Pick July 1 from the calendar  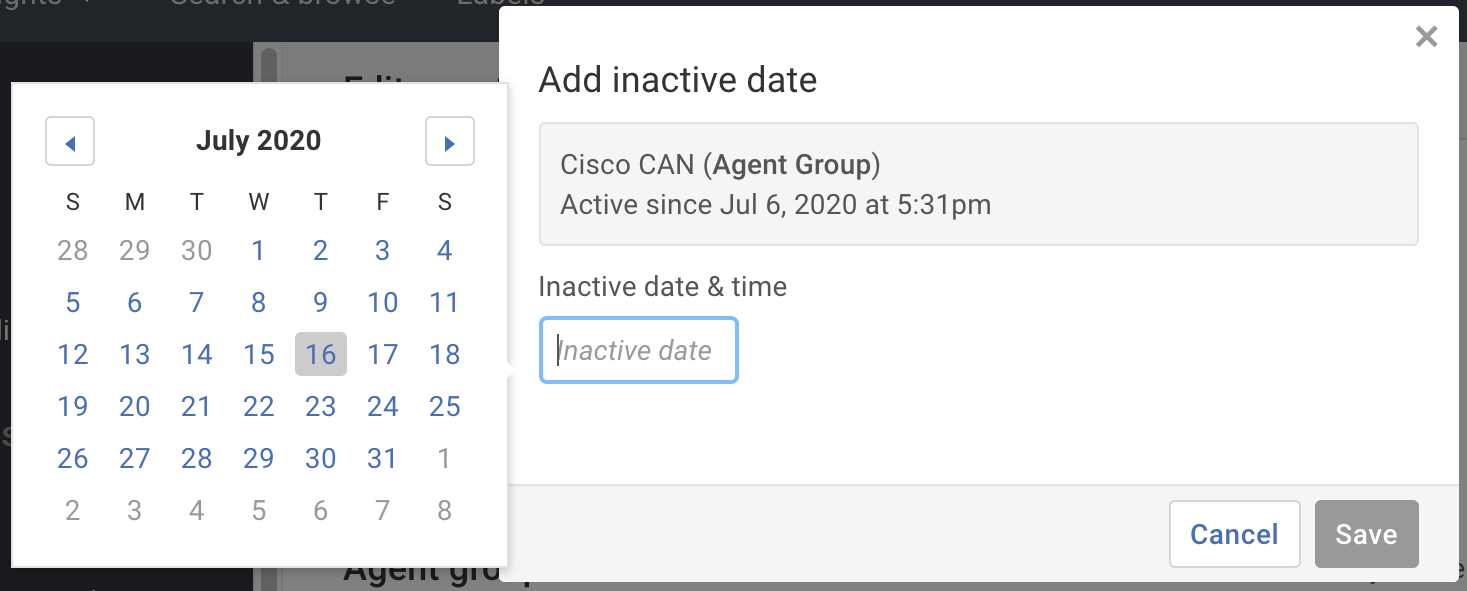tap(258, 250)
